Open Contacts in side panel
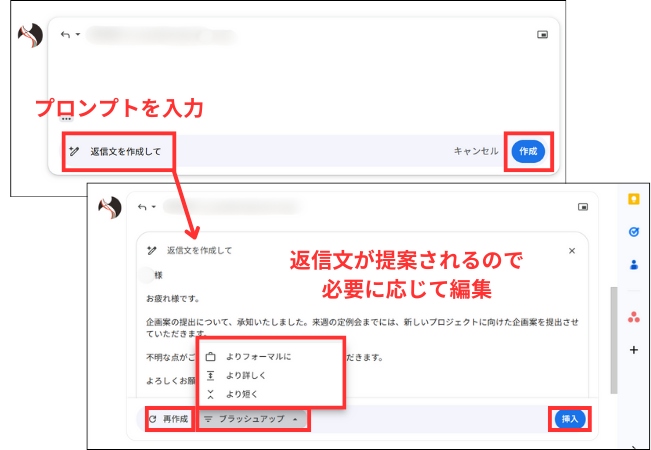This screenshot has width=651, height=450. pyautogui.click(x=634, y=264)
